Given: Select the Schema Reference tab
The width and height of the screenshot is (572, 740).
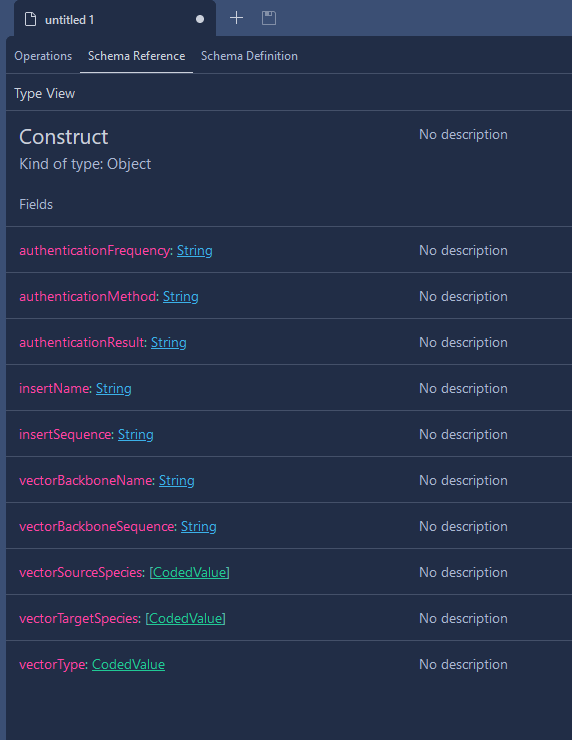Looking at the screenshot, I should (x=136, y=56).
